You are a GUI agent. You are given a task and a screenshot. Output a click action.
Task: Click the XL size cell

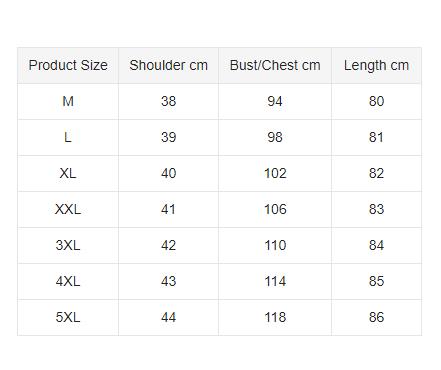tap(68, 173)
